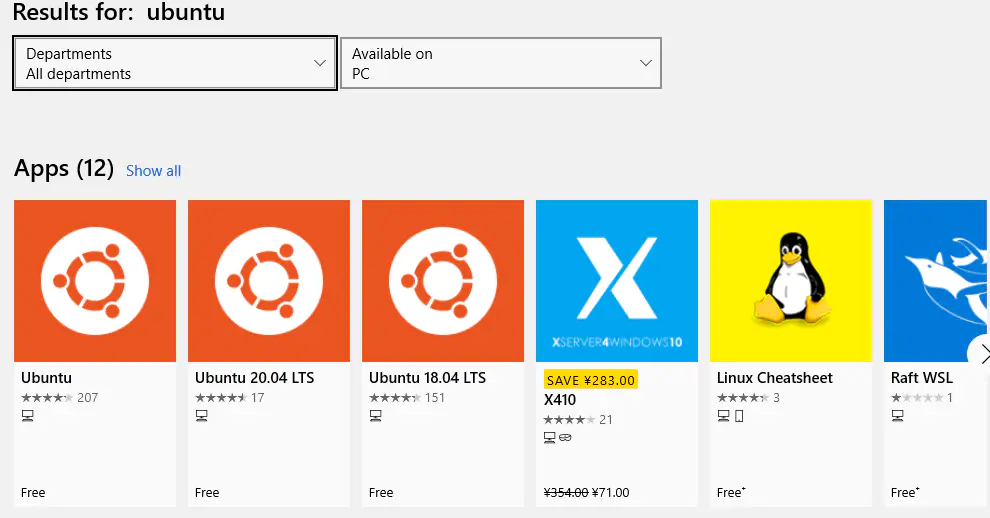Click the Free price under Ubuntu 20.04 LTS
The height and width of the screenshot is (518, 990).
pyautogui.click(x=207, y=493)
